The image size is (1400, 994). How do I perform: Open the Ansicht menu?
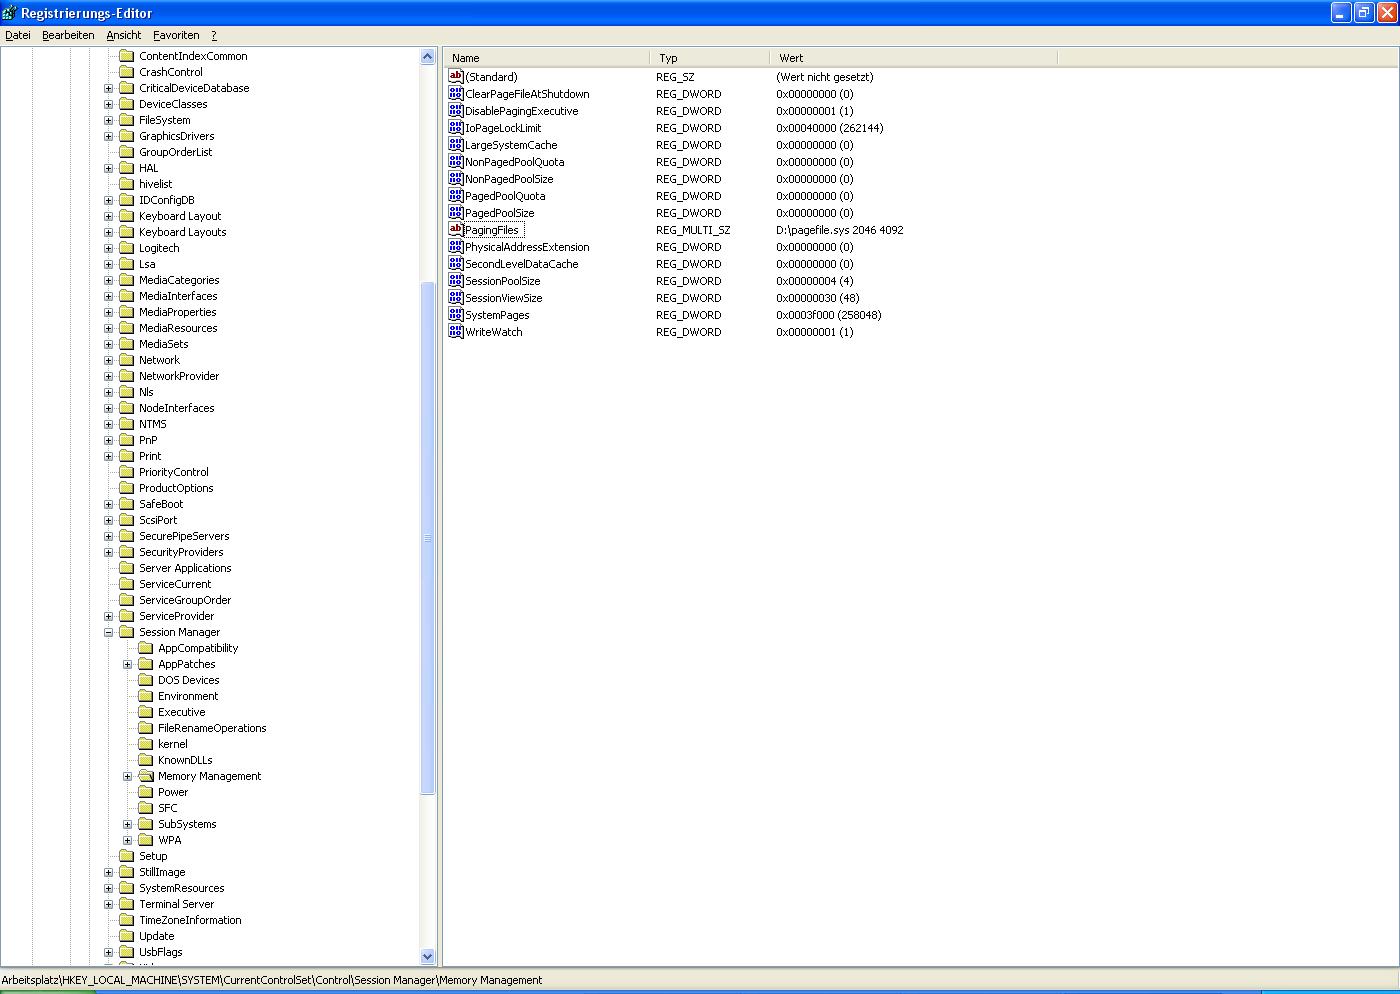point(124,35)
